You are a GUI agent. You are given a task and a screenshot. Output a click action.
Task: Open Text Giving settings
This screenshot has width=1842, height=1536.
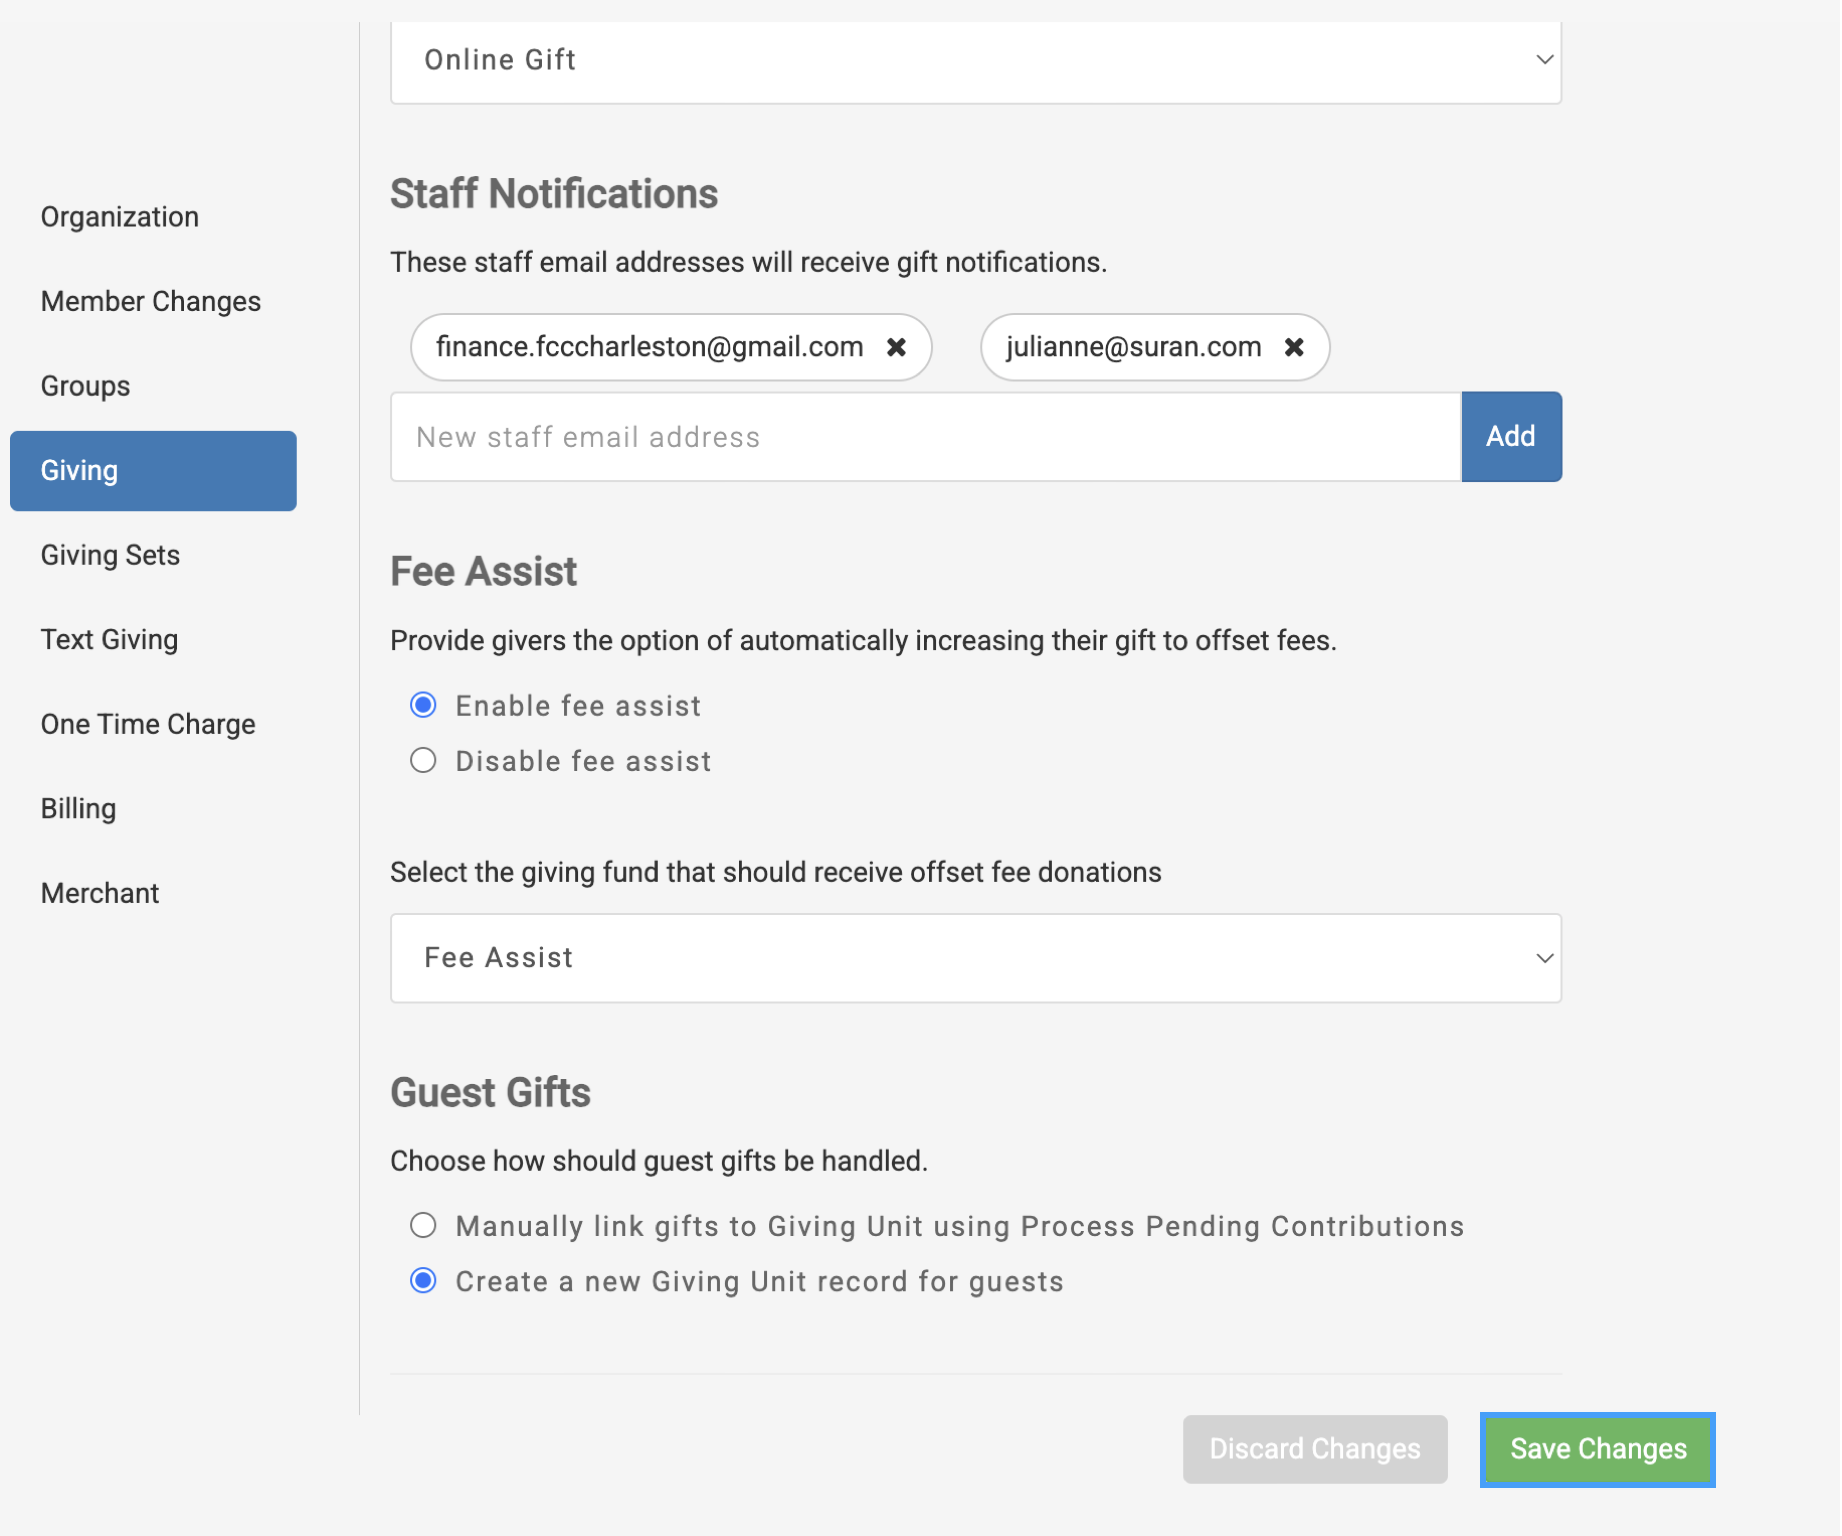[109, 640]
